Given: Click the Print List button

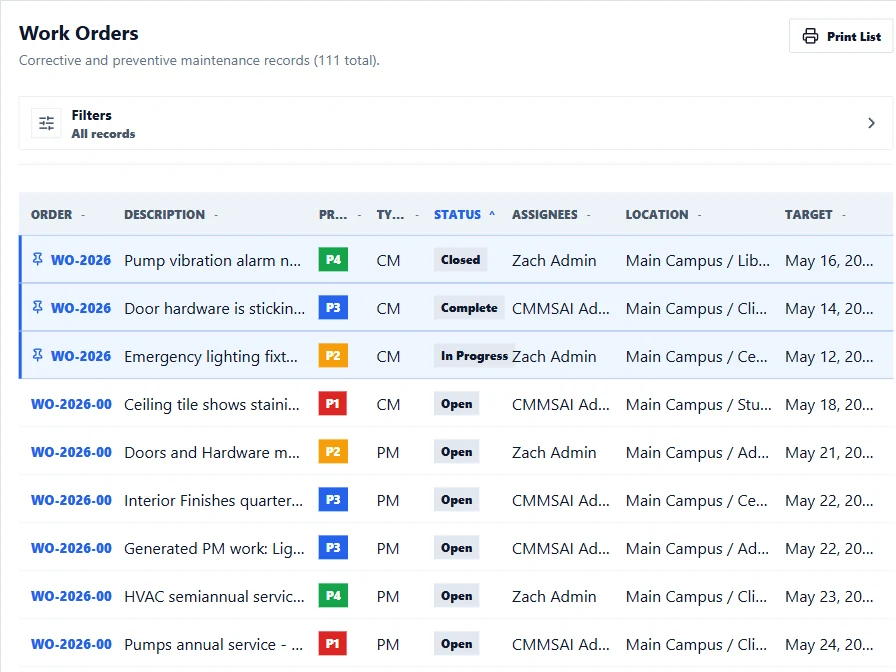Looking at the screenshot, I should [x=841, y=36].
